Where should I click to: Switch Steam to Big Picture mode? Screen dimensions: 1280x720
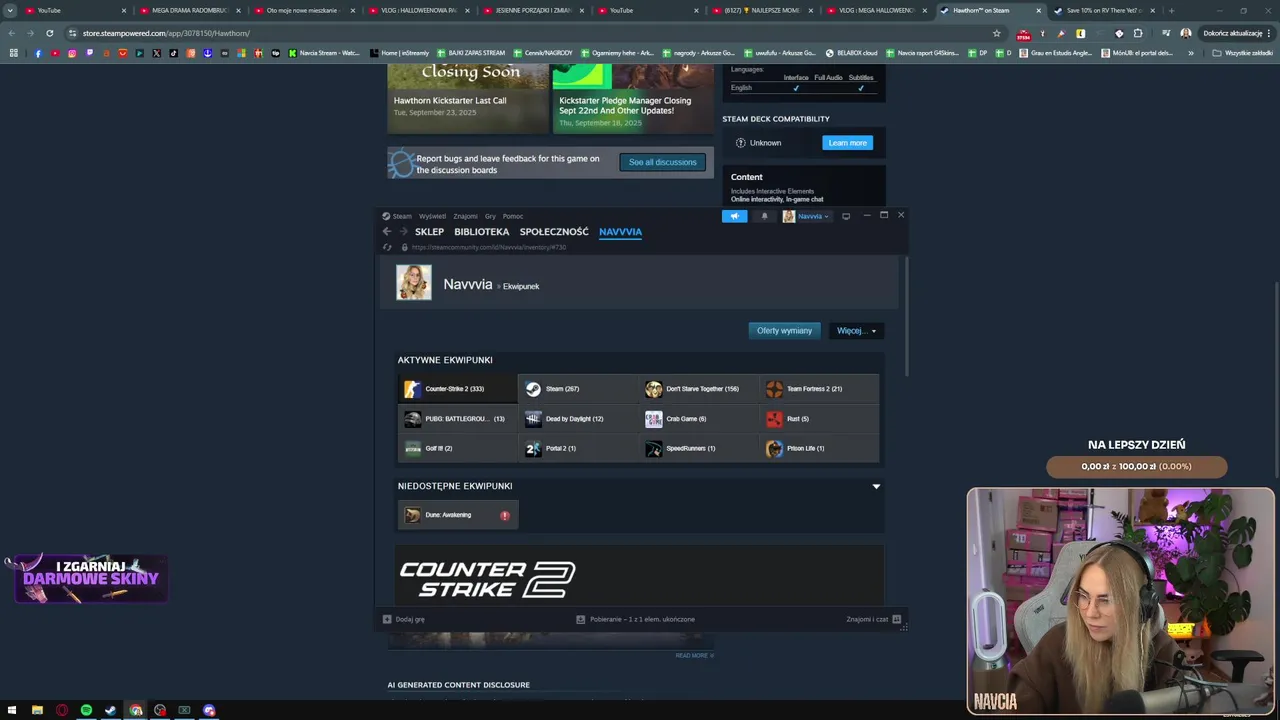[x=846, y=216]
